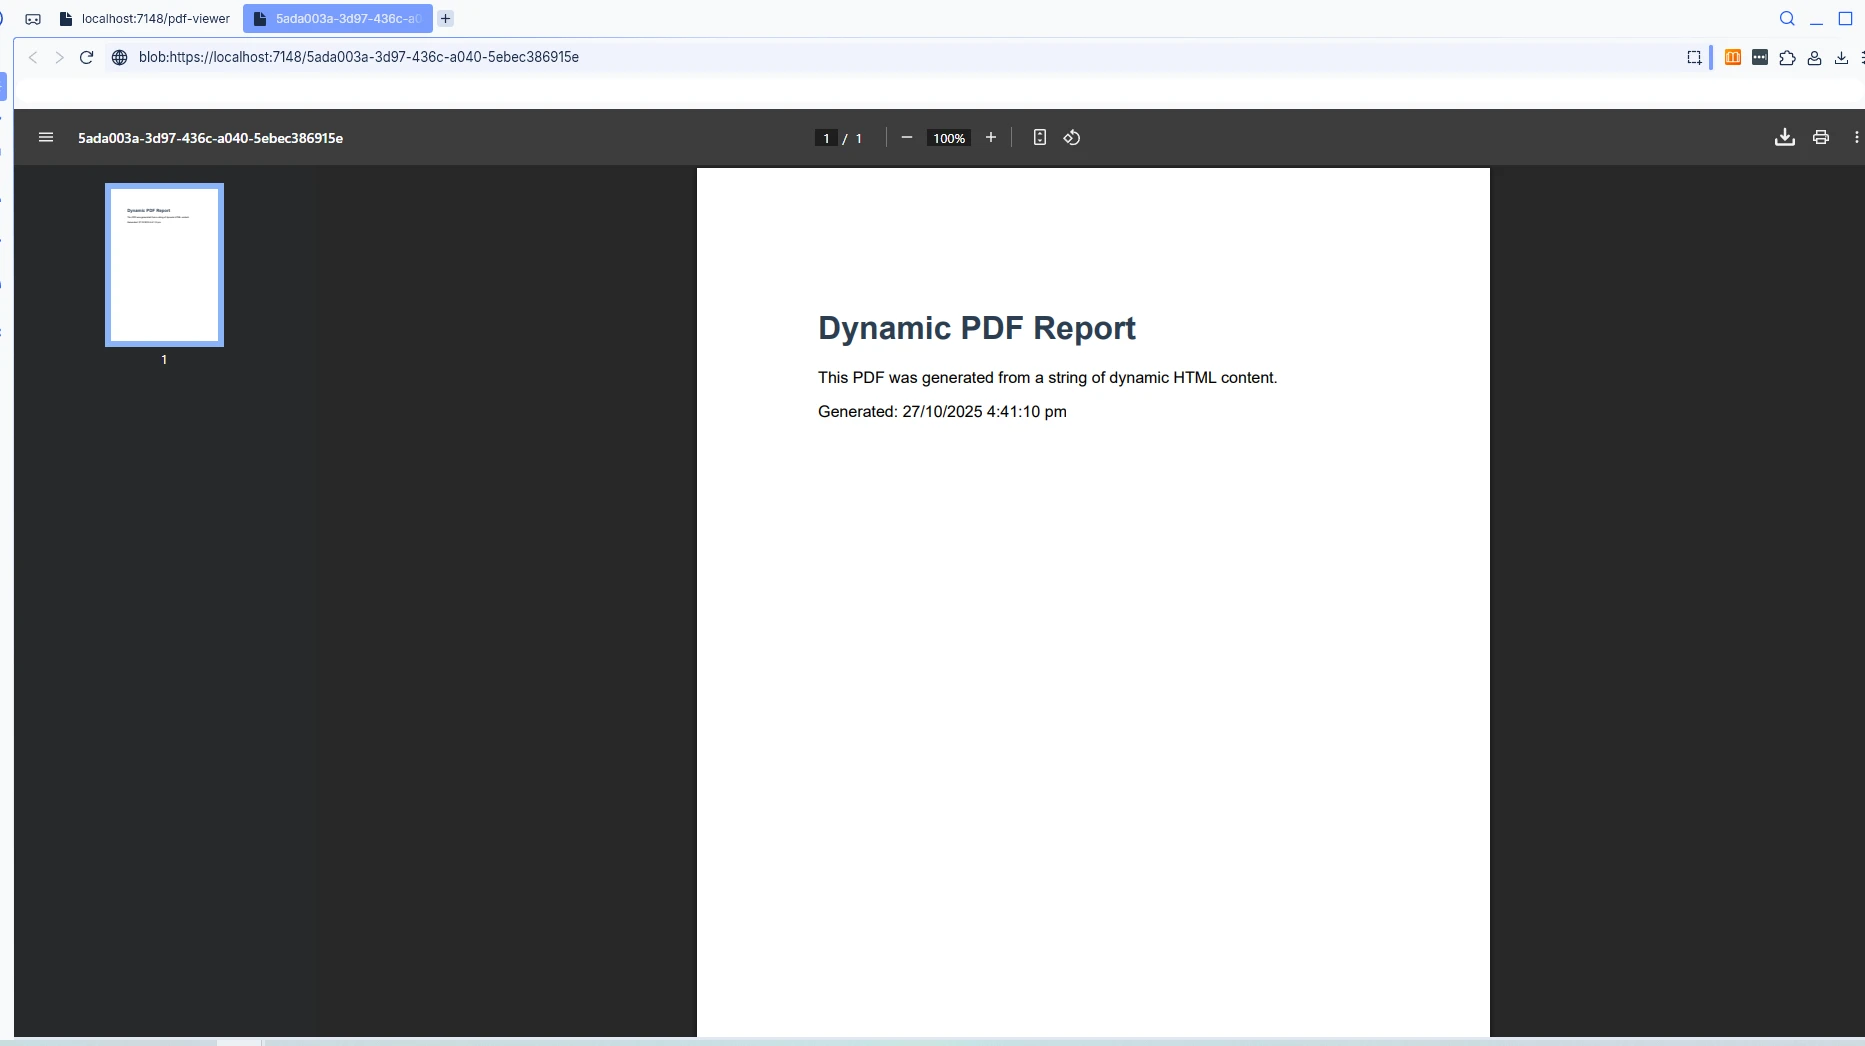Select the 5ada003a blob PDF tab
Screen dimensions: 1865x1046
click(337, 18)
